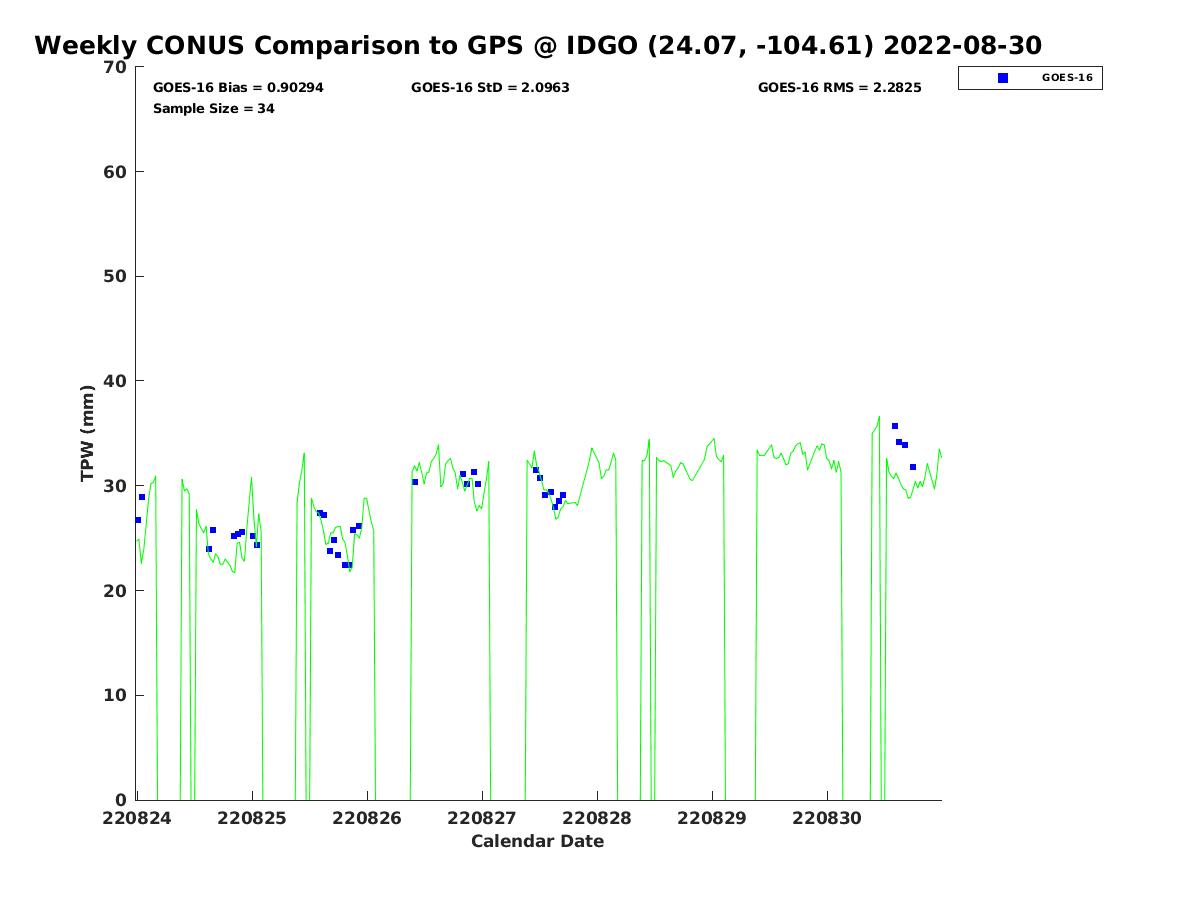Click the 220826 x-axis tick label
The image size is (1200, 900).
[x=367, y=818]
